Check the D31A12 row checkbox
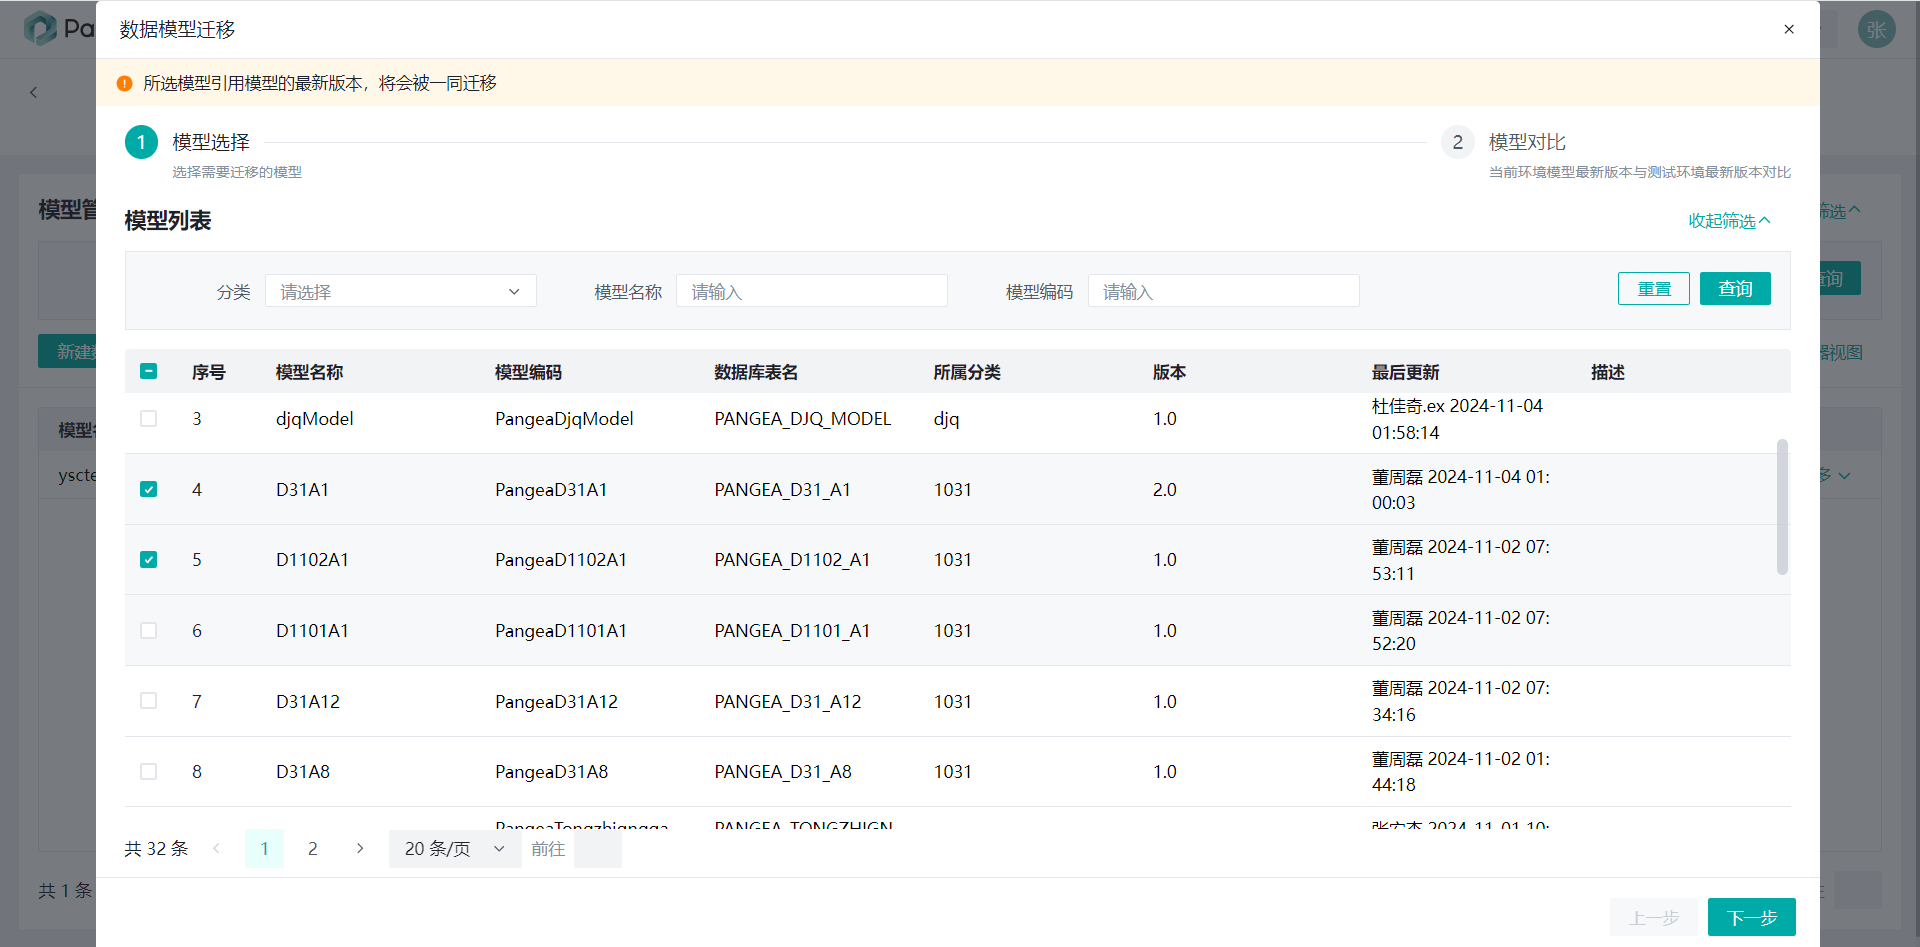 pos(148,701)
